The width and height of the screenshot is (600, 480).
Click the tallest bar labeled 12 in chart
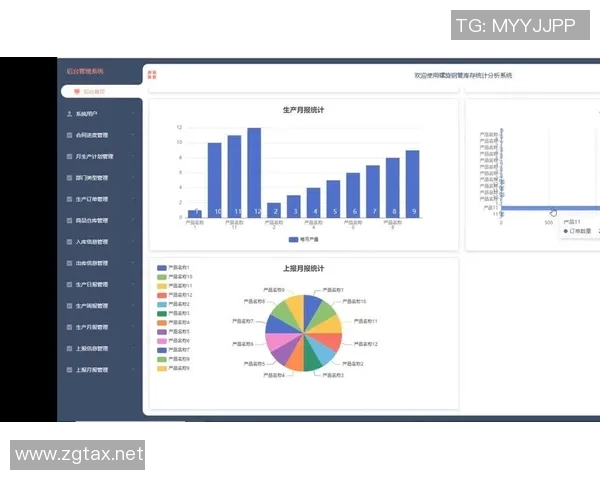(254, 170)
